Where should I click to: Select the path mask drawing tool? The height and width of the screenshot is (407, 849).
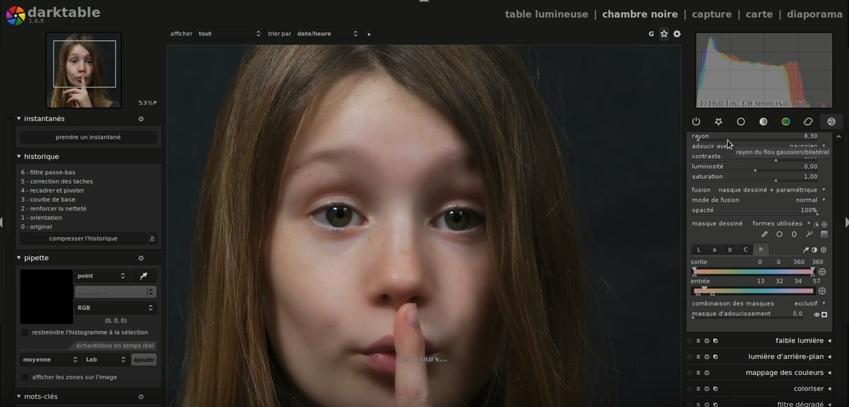(x=809, y=234)
